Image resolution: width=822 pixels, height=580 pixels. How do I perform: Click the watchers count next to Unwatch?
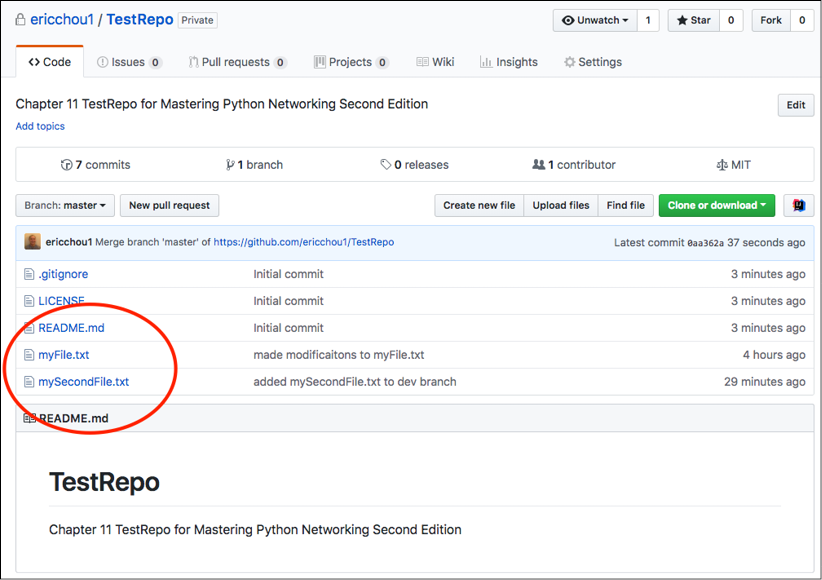click(648, 20)
